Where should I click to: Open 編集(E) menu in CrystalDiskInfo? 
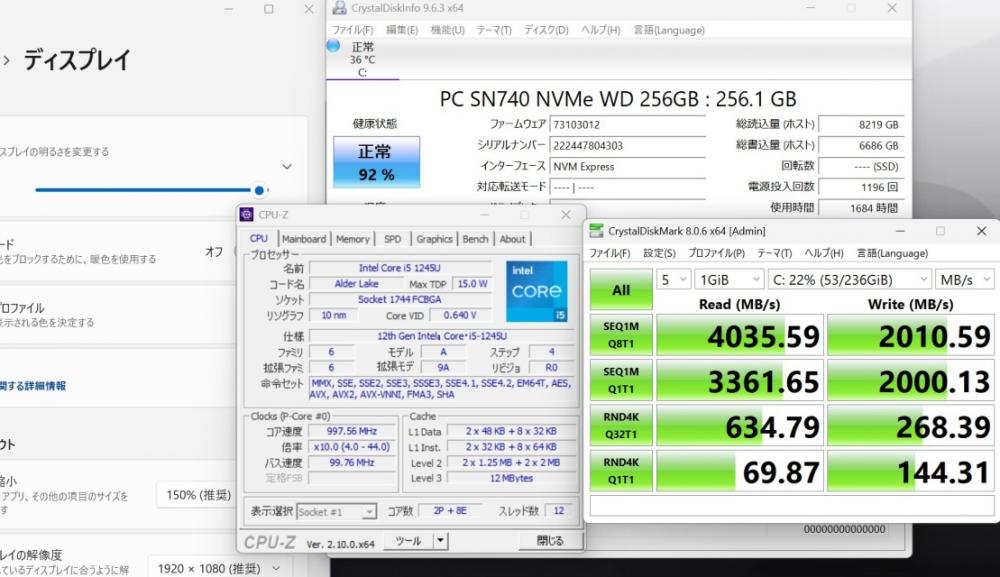402,30
